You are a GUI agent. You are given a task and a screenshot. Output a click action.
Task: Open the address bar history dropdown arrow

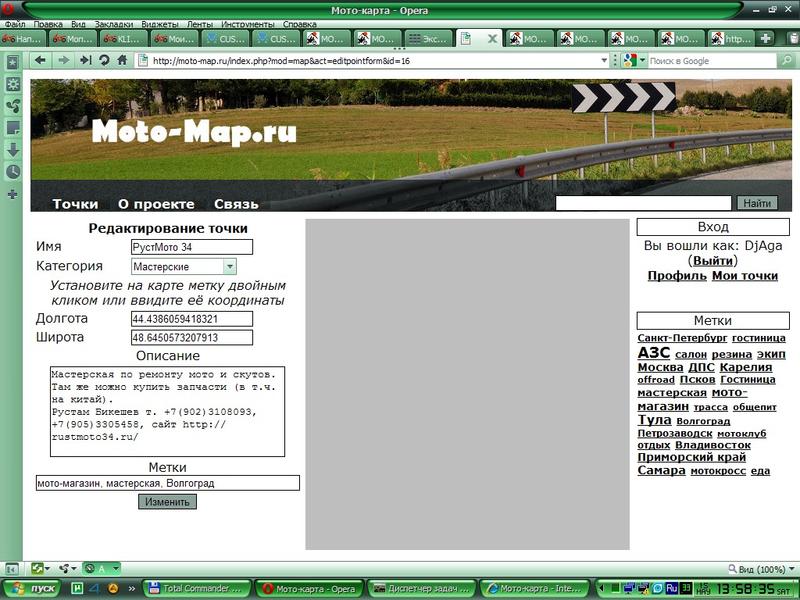[604, 61]
